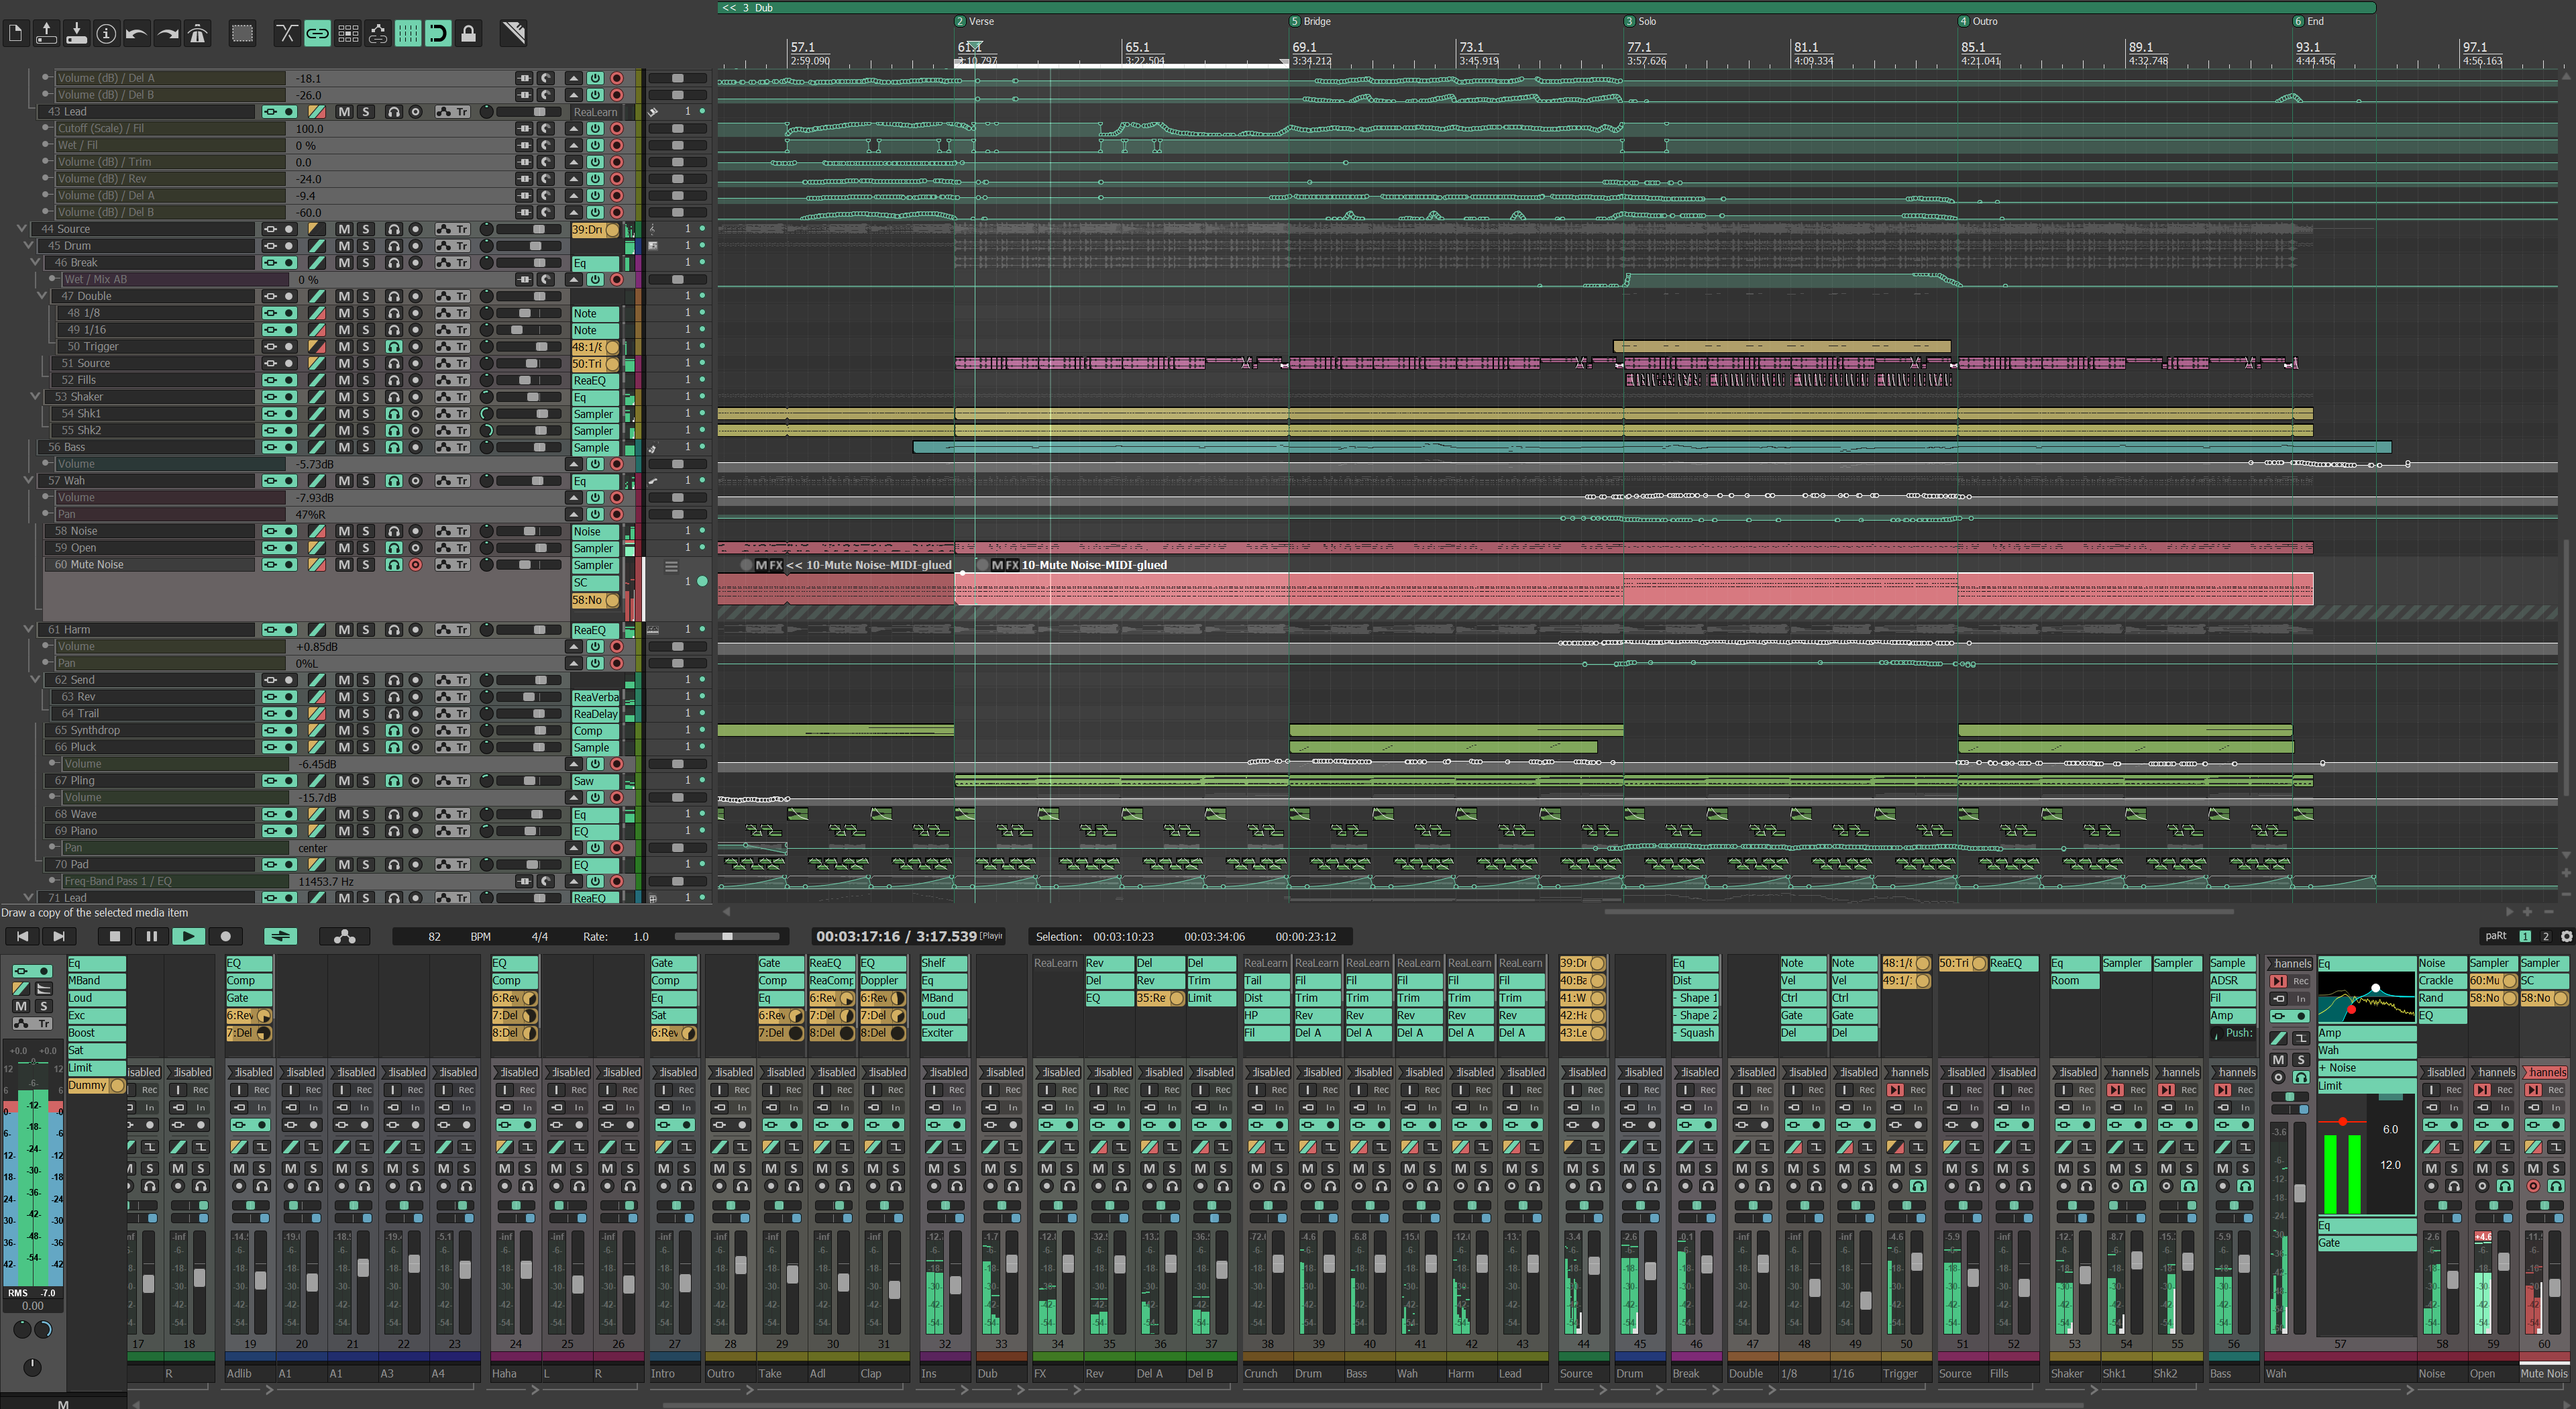
Task: Mute track 48 1/8
Action: [x=344, y=313]
